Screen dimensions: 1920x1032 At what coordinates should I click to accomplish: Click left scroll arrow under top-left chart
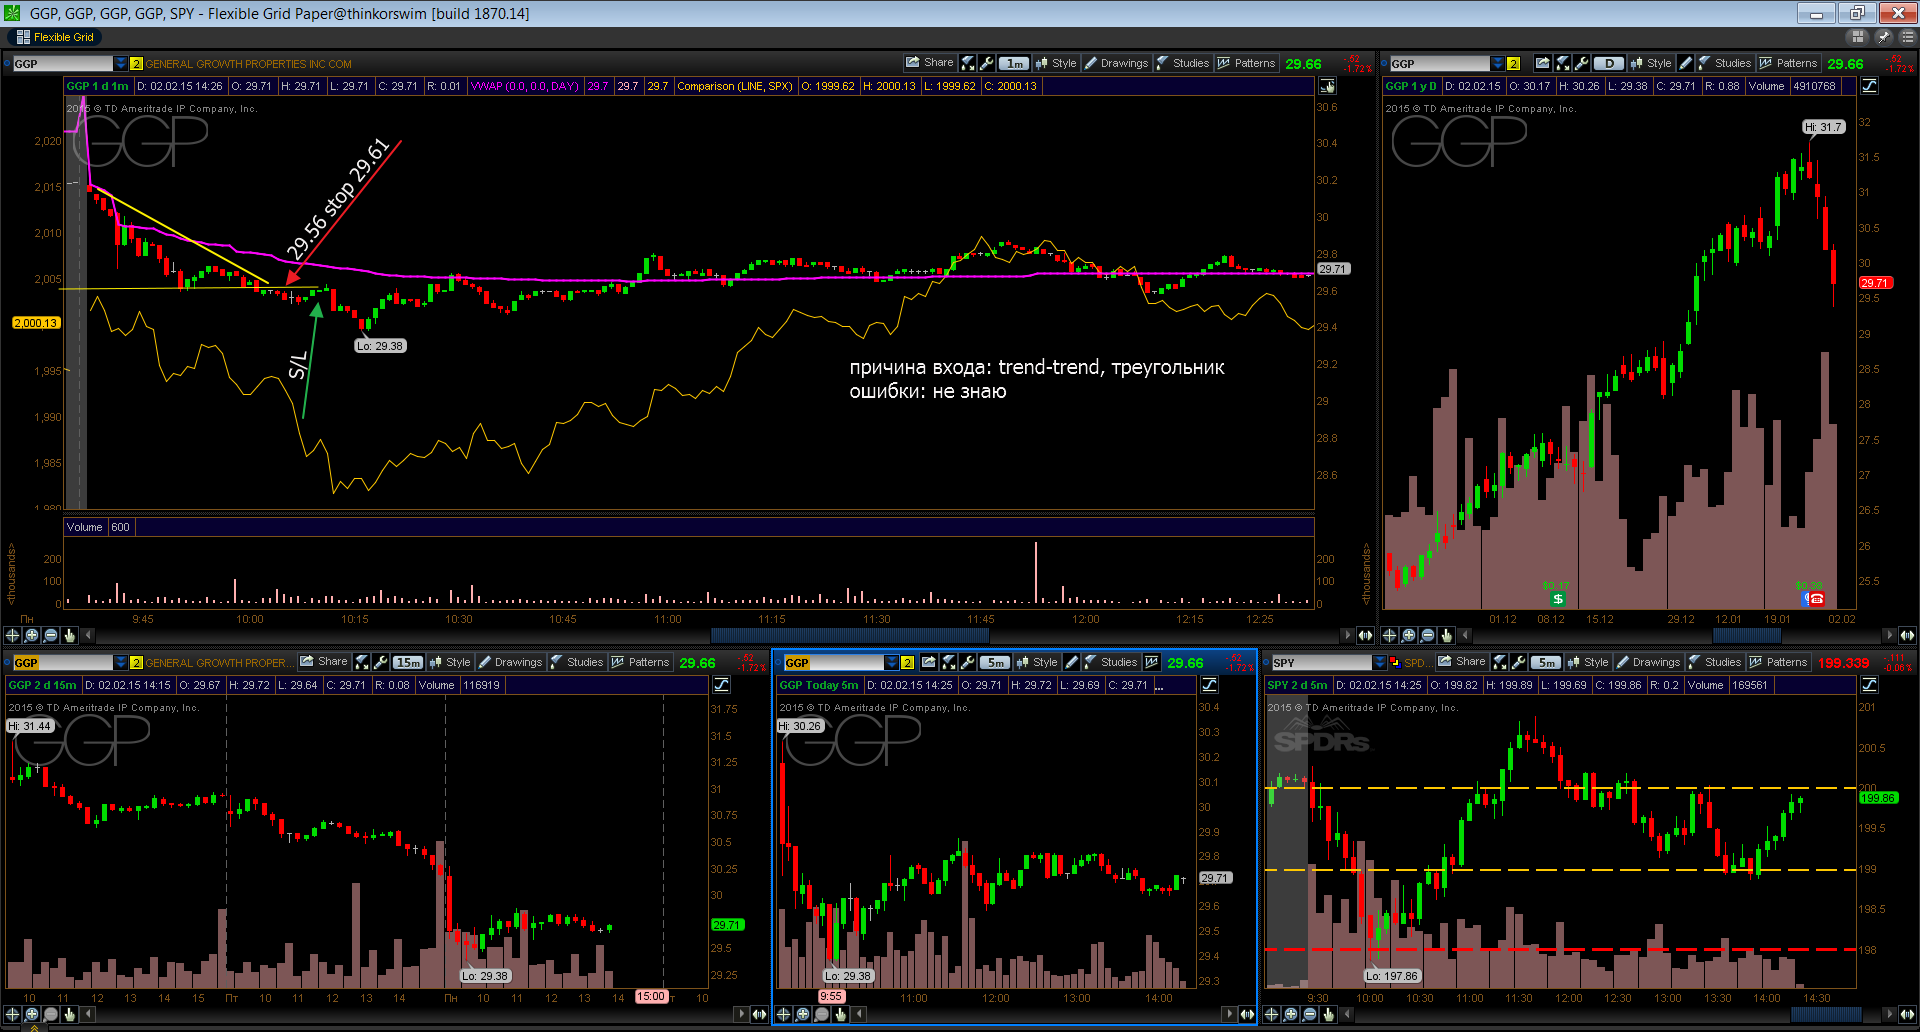pos(89,635)
